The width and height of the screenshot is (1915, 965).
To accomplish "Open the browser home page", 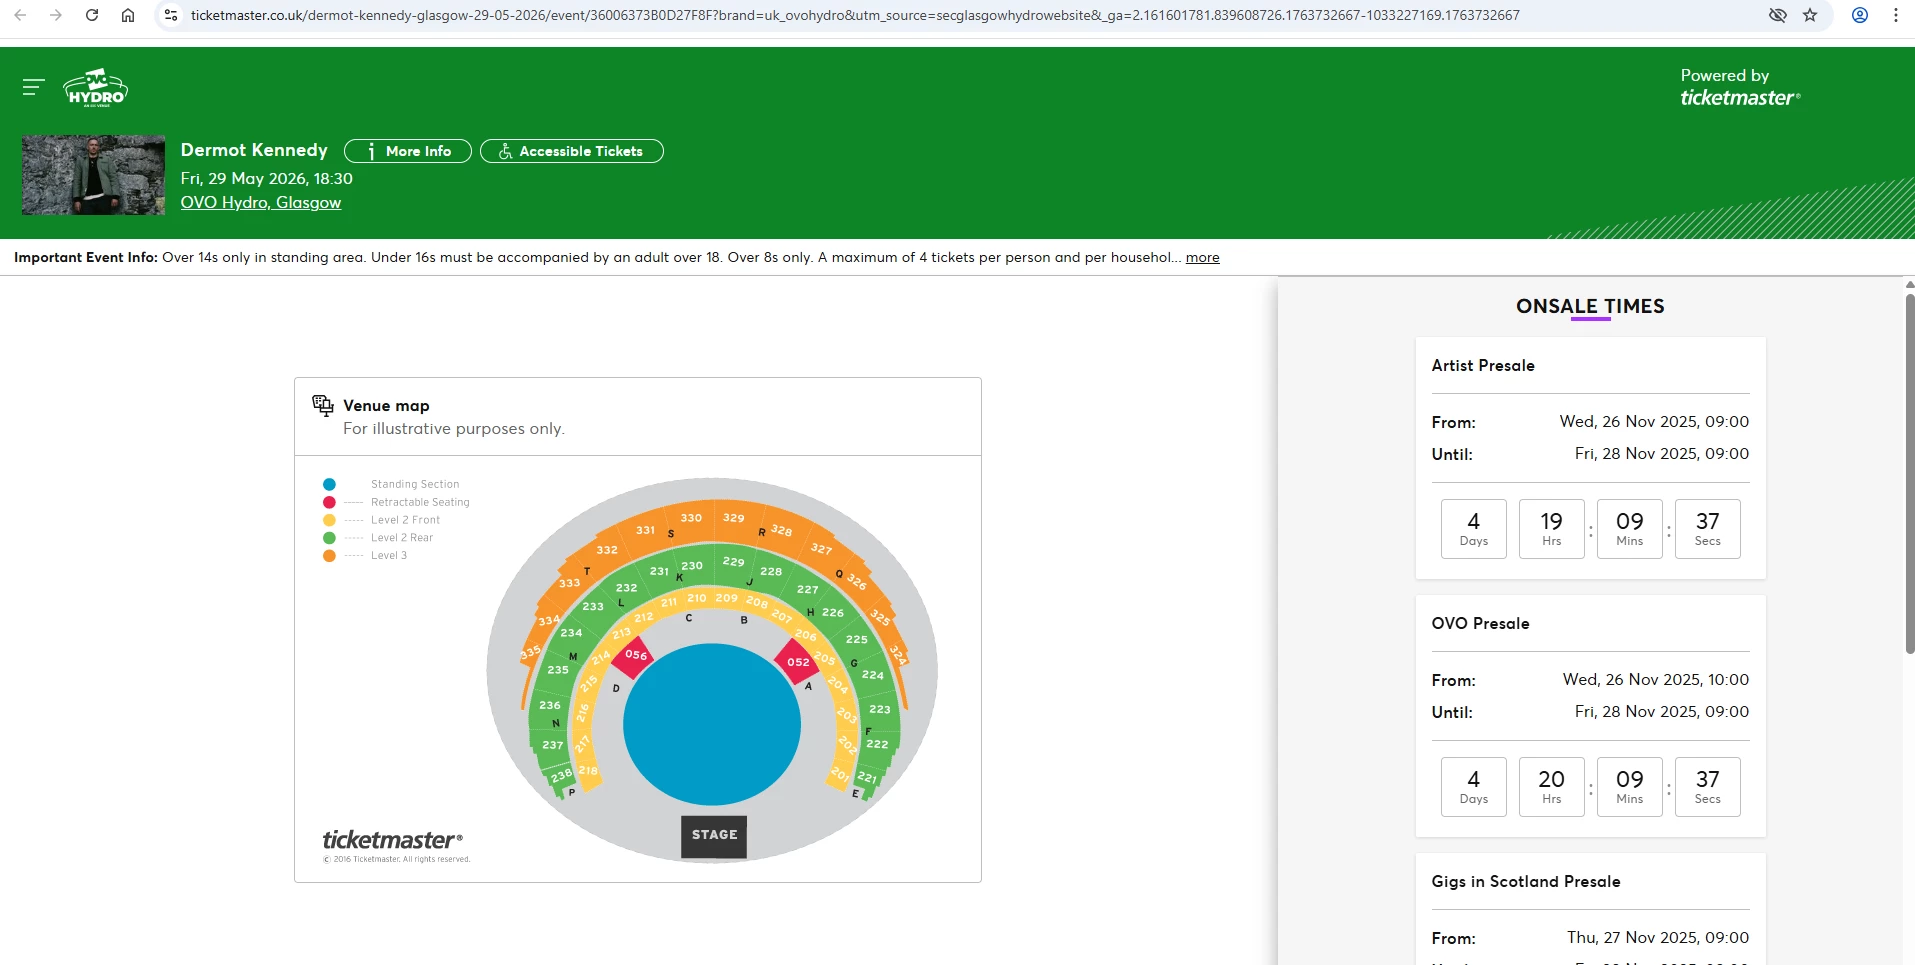I will click(x=128, y=15).
